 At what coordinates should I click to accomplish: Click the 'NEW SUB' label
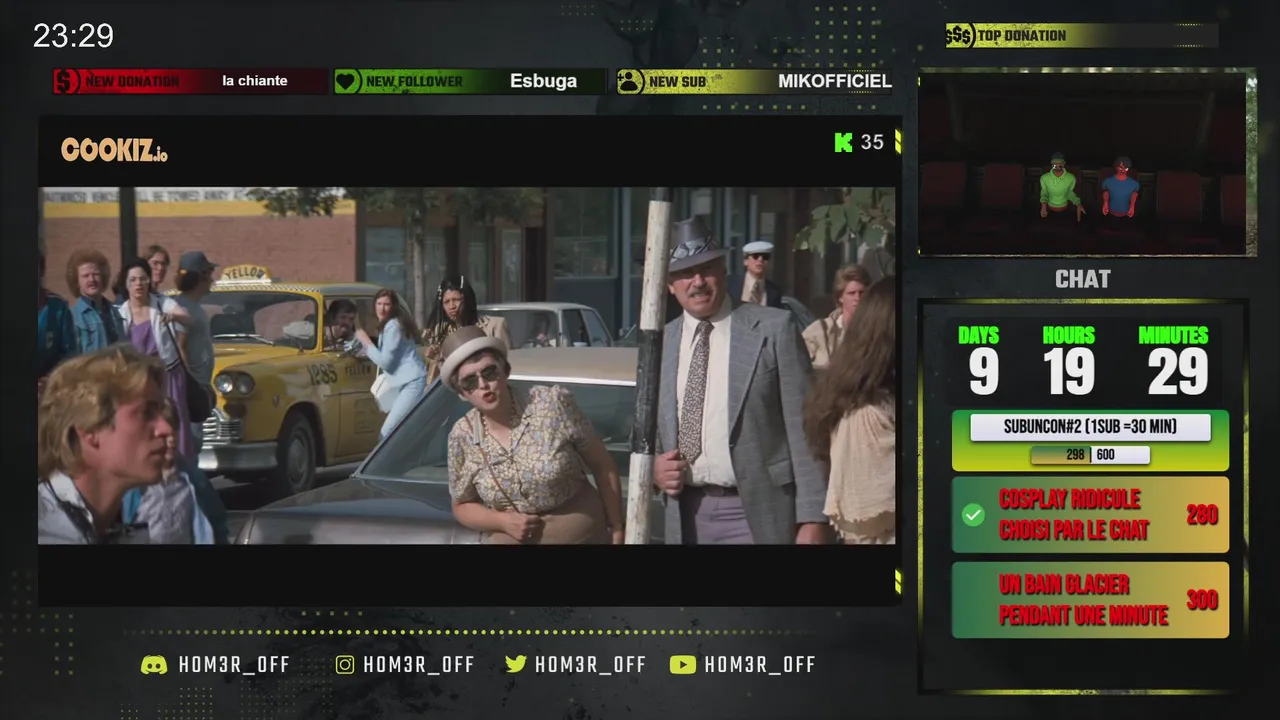pyautogui.click(x=677, y=81)
